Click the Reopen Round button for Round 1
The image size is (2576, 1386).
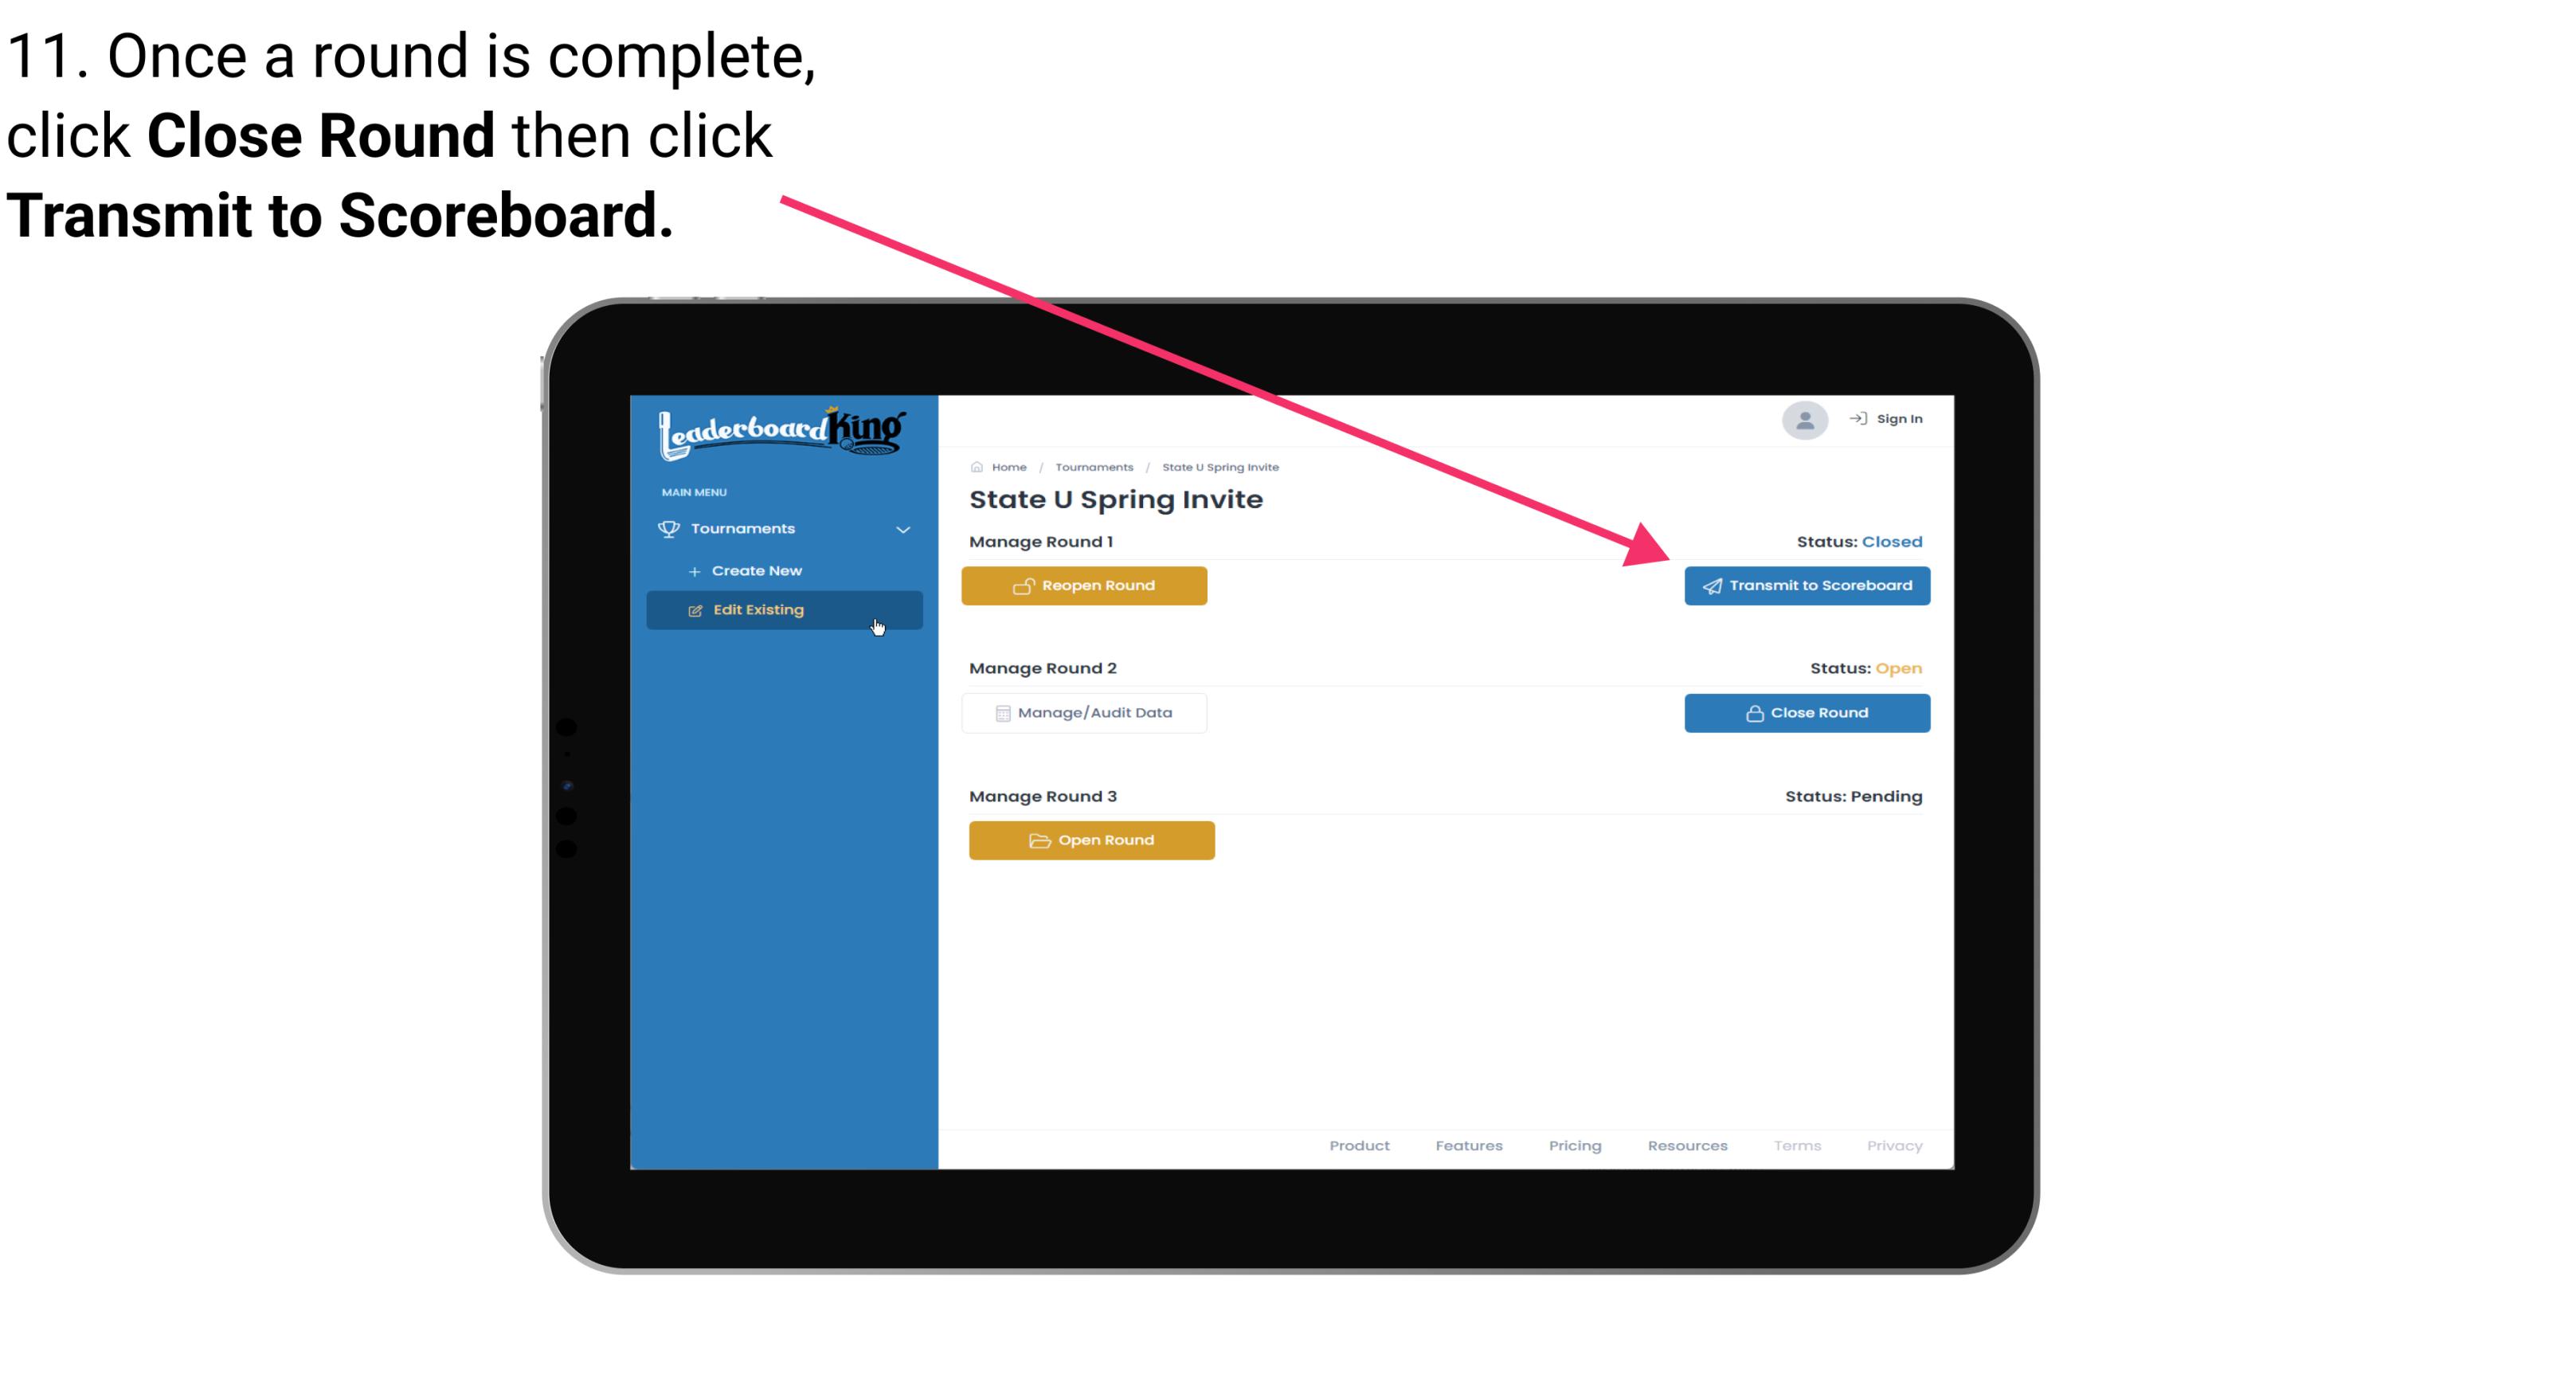1086,585
